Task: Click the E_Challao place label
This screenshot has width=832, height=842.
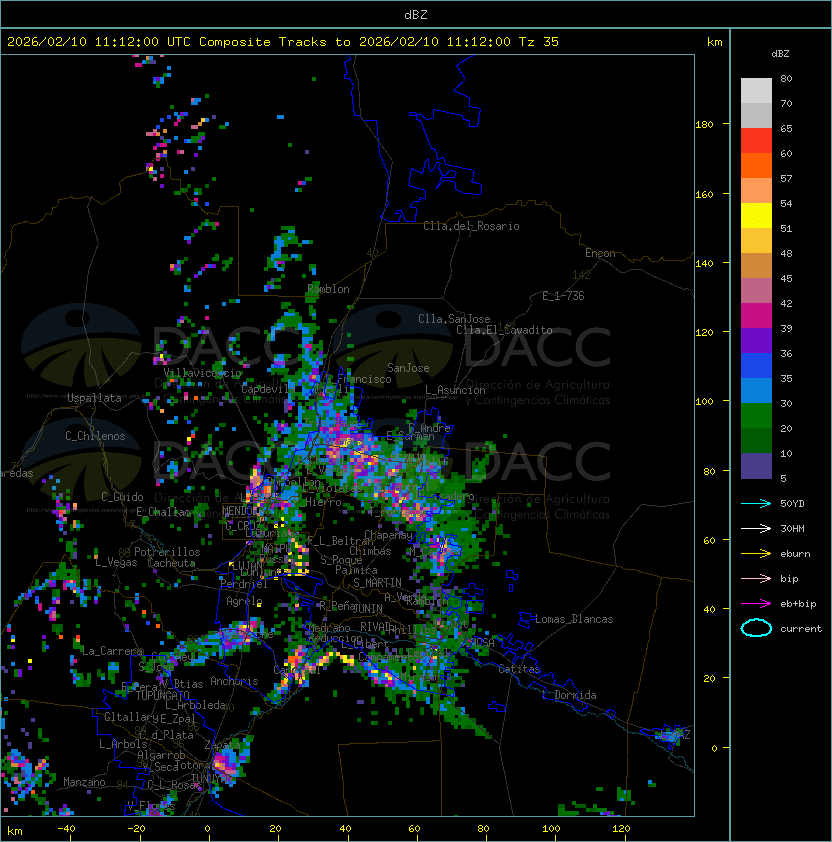Action: (x=163, y=512)
